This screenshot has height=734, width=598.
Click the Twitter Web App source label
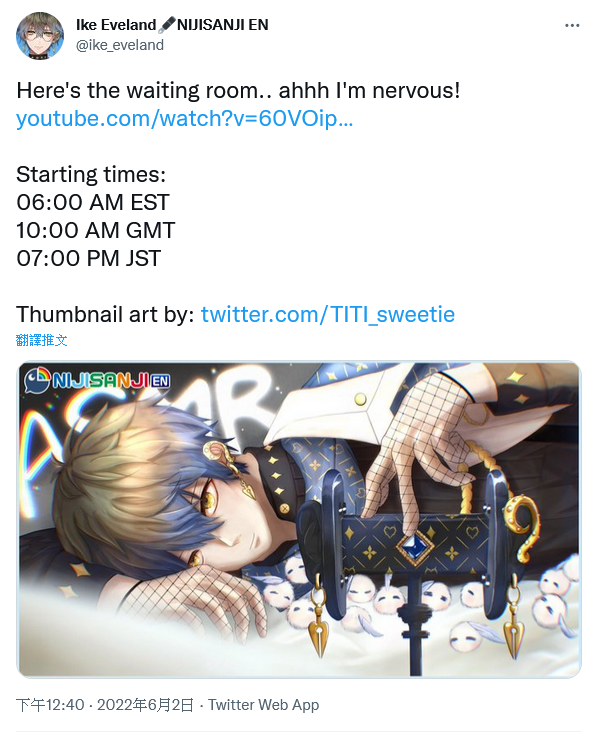[x=264, y=705]
